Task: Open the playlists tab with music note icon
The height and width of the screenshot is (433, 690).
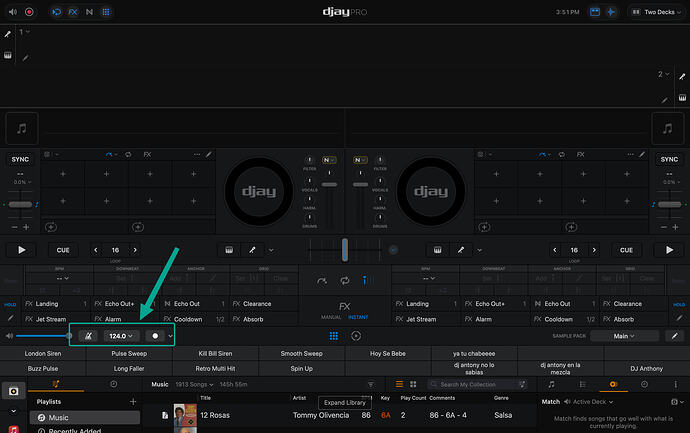Action: tap(55, 384)
